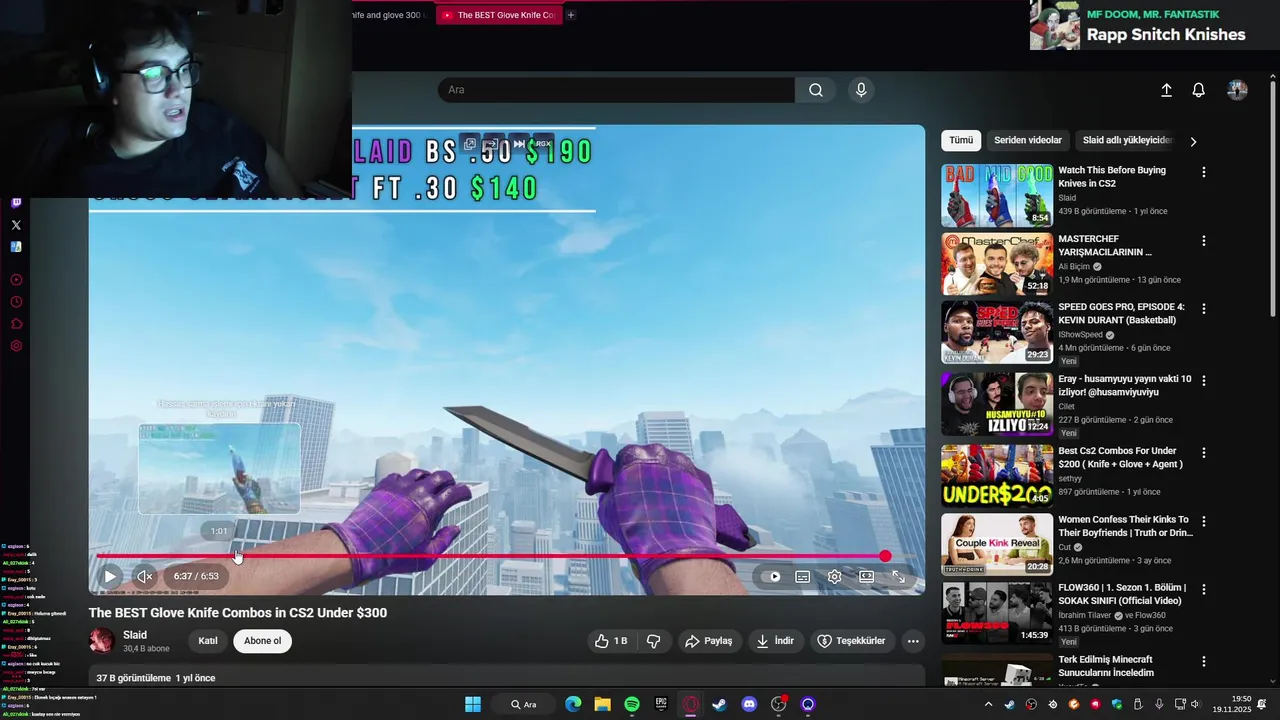Click the fast-forward overlay icon on video
1280x720 pixels.
coord(519,144)
